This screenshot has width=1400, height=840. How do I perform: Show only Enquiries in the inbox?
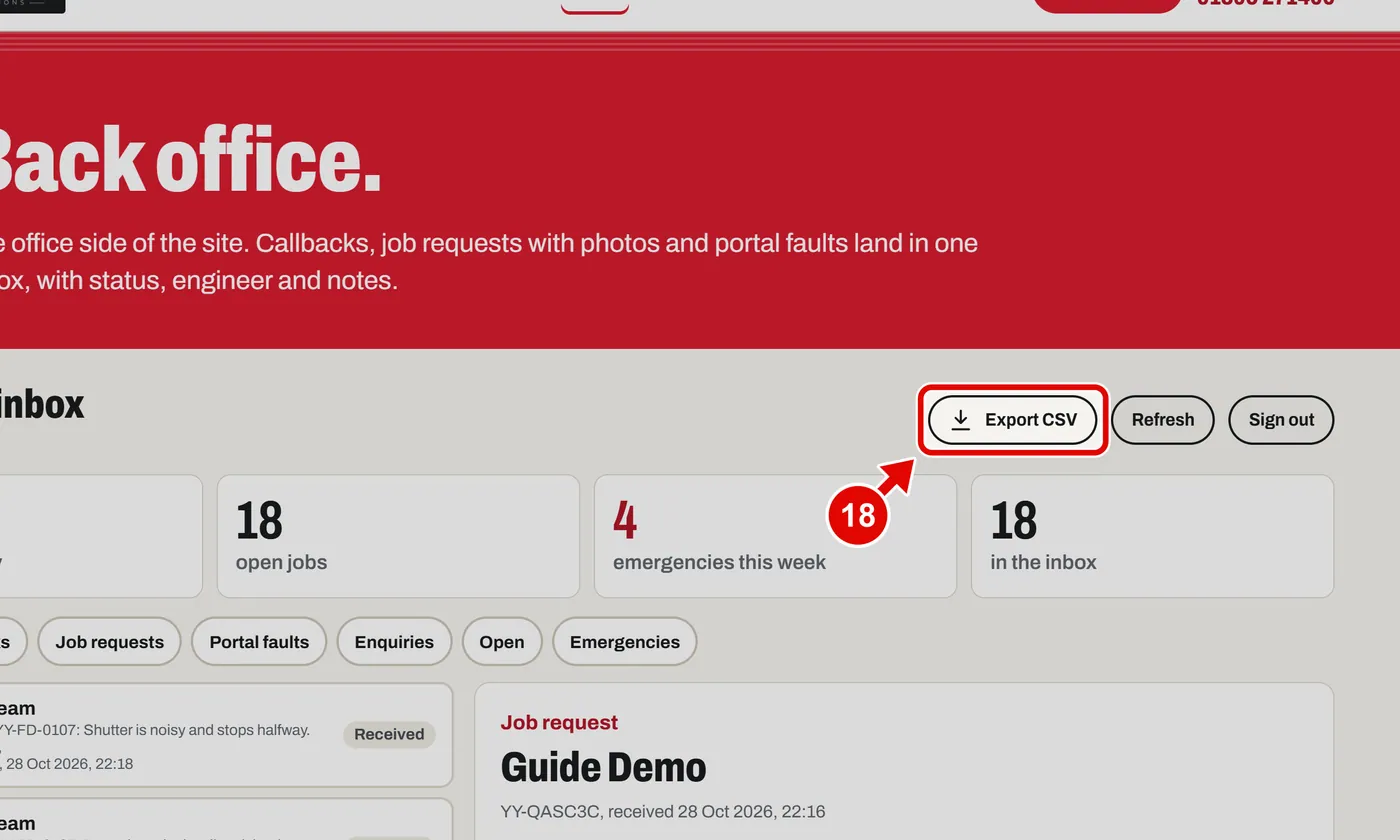(394, 642)
